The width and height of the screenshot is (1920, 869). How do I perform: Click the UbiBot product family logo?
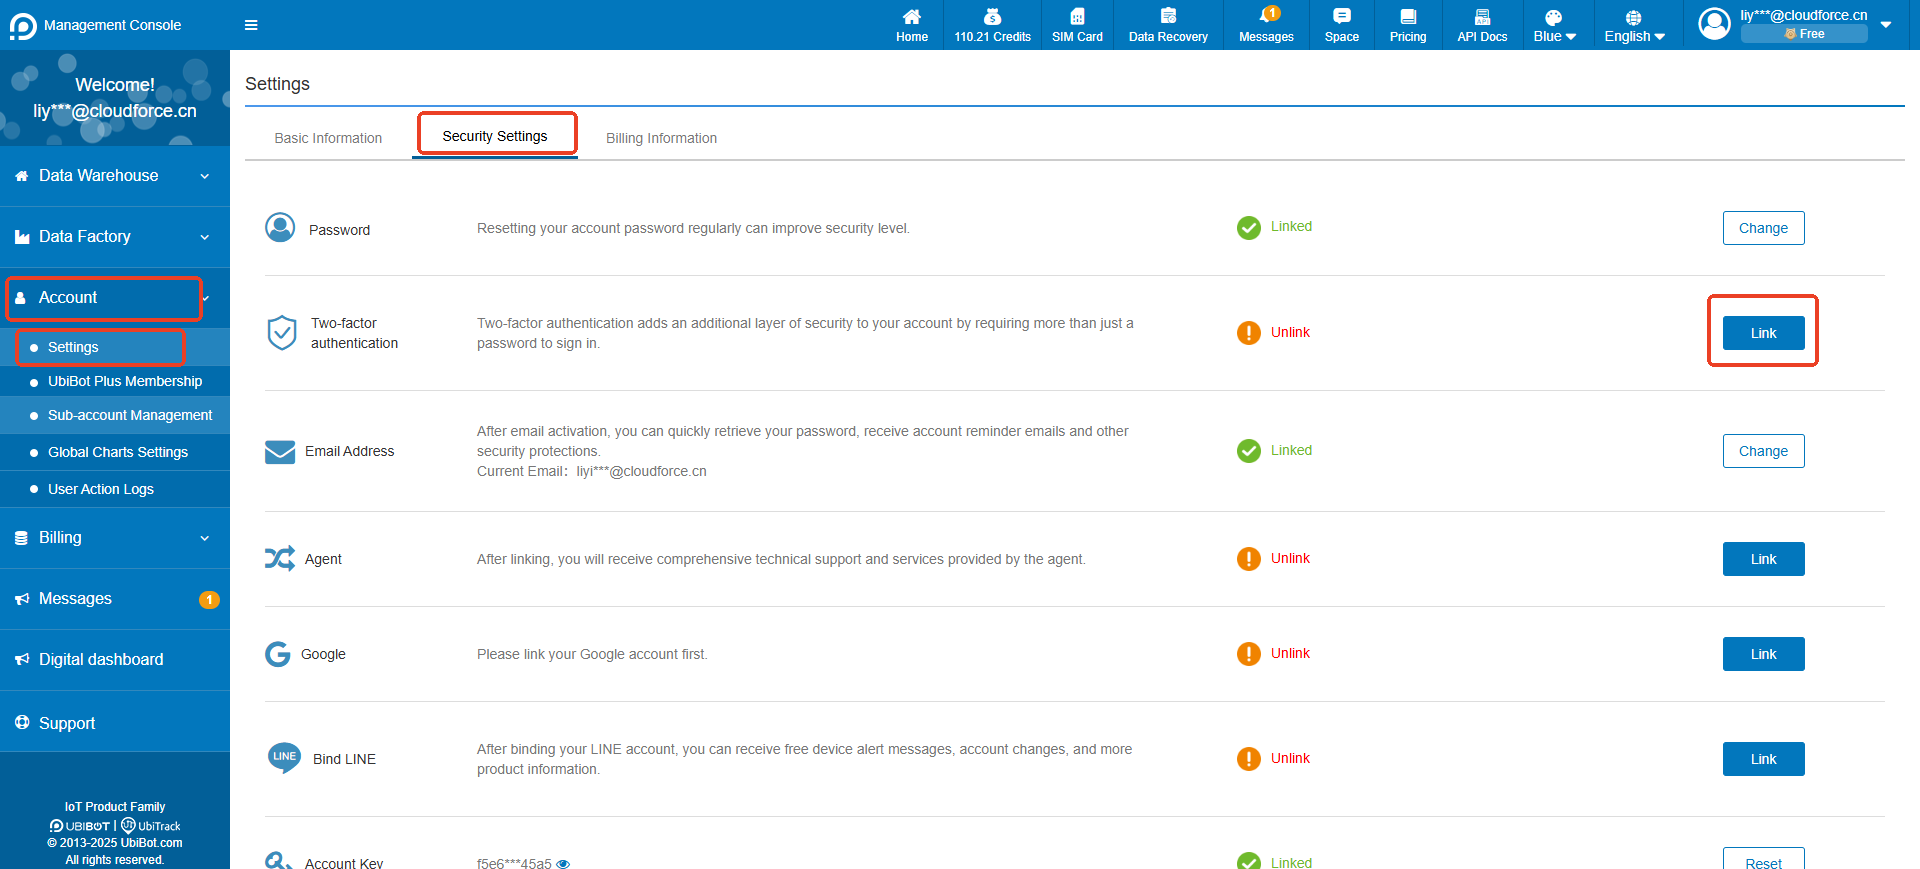[x=79, y=826]
